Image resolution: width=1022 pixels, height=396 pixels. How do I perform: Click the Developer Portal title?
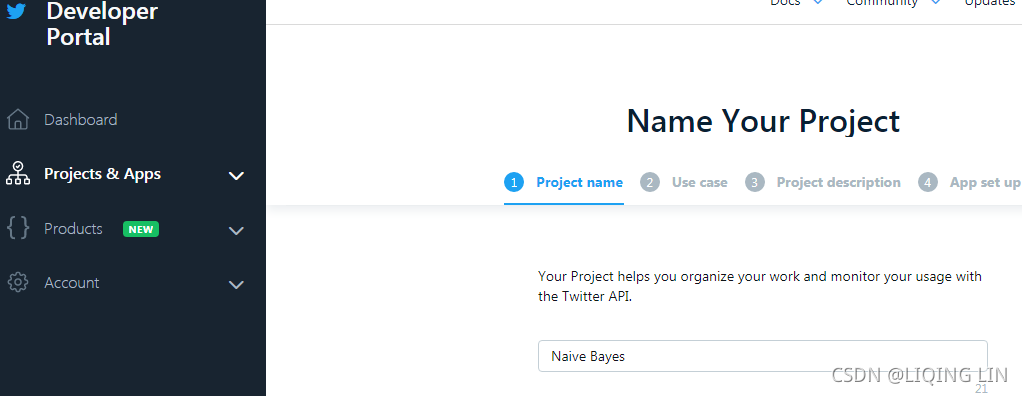[102, 23]
